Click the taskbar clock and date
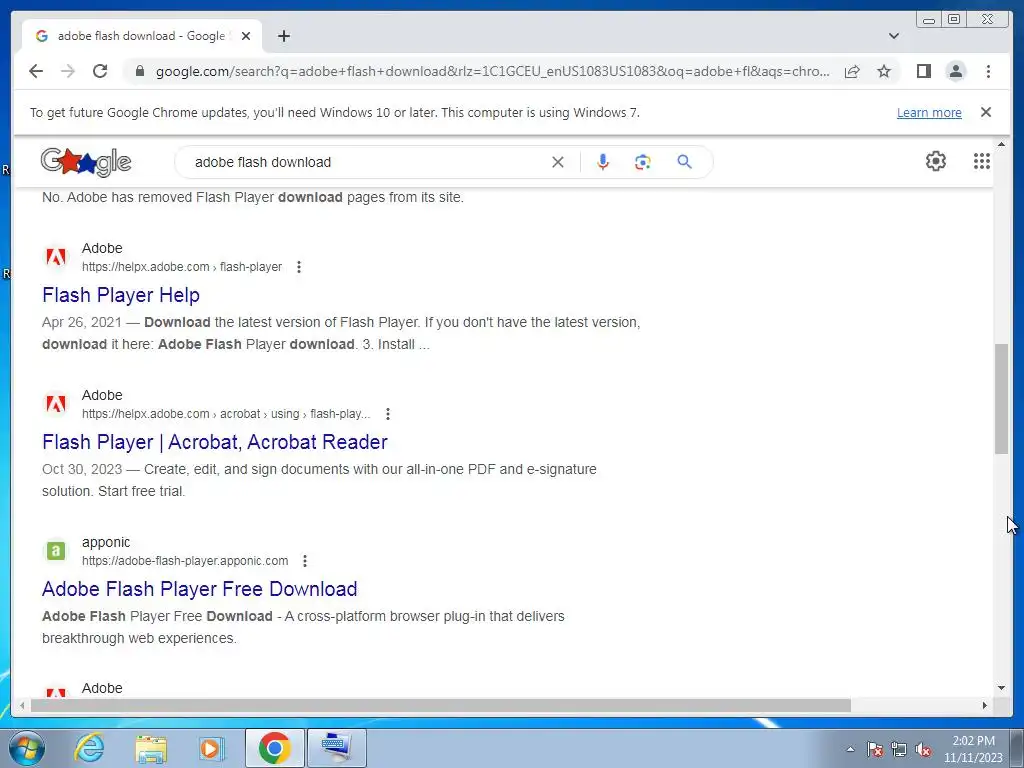The height and width of the screenshot is (768, 1024). tap(972, 749)
